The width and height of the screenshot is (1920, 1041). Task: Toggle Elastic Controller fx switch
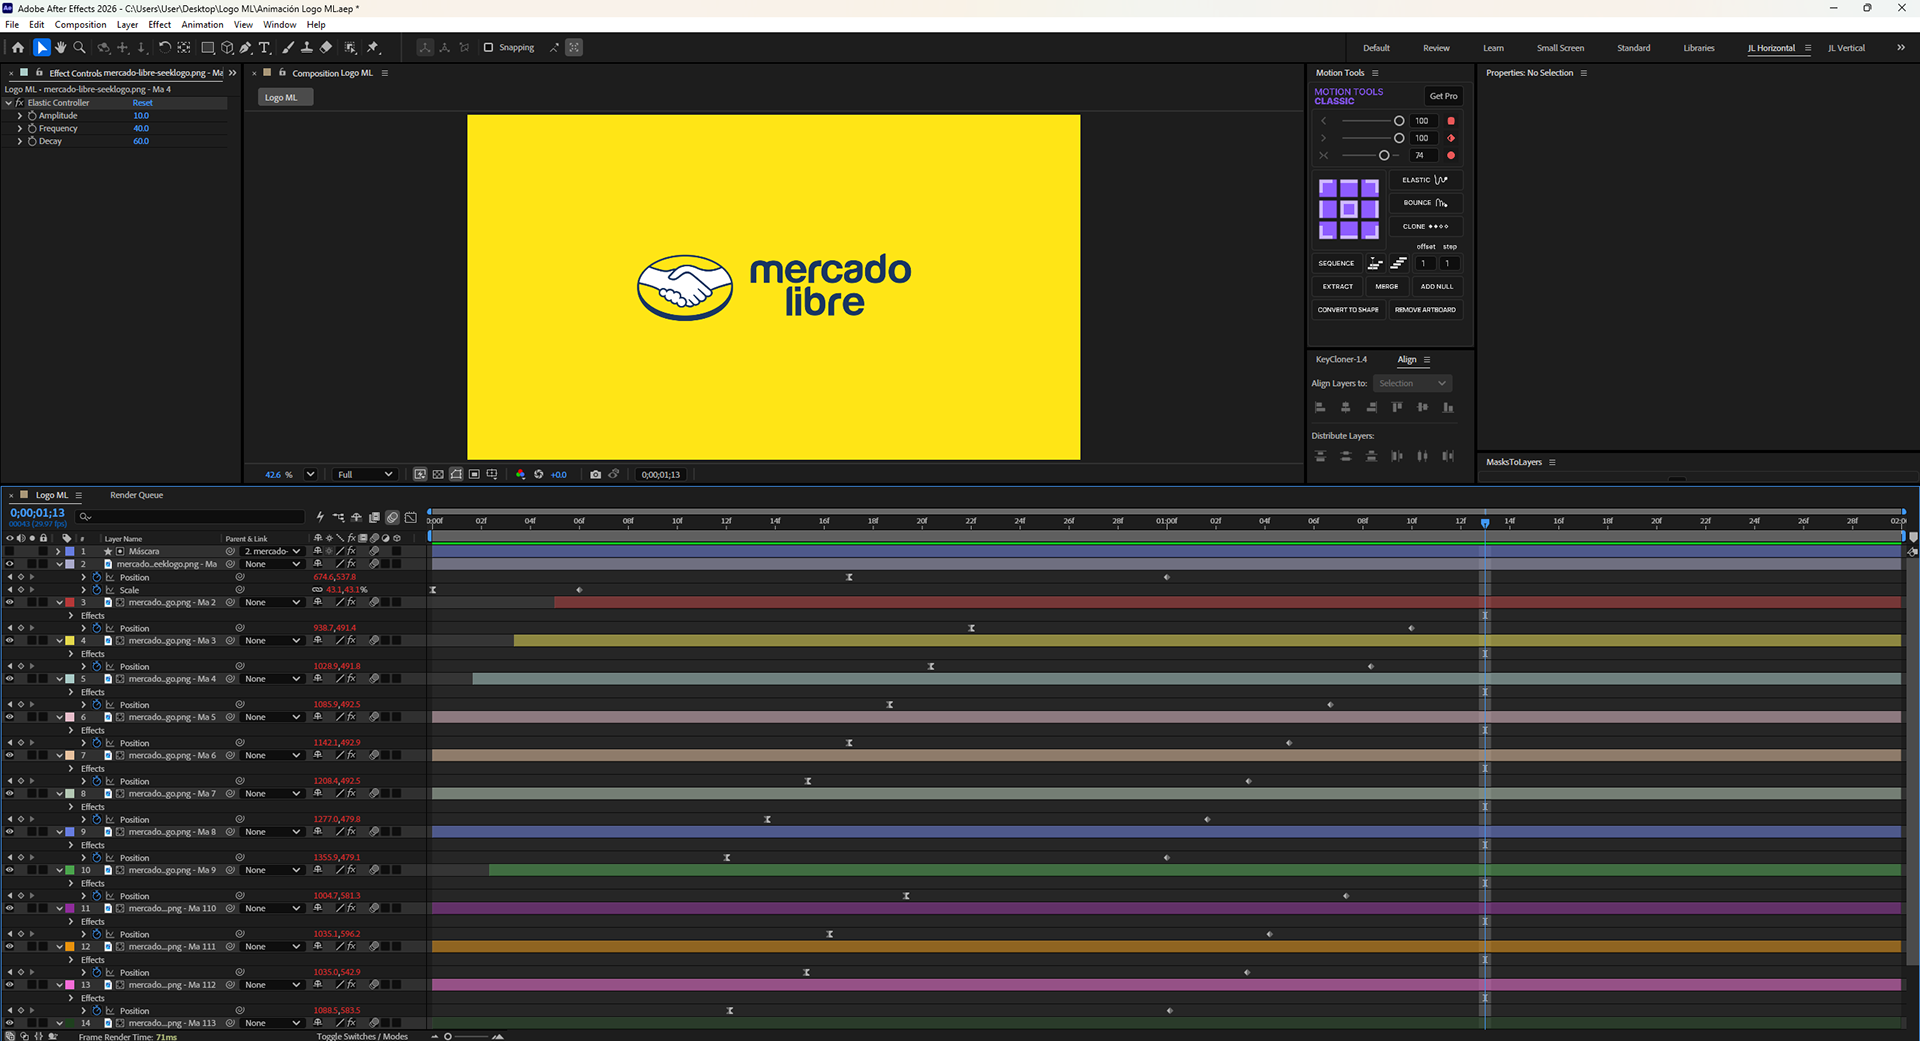click(x=19, y=103)
